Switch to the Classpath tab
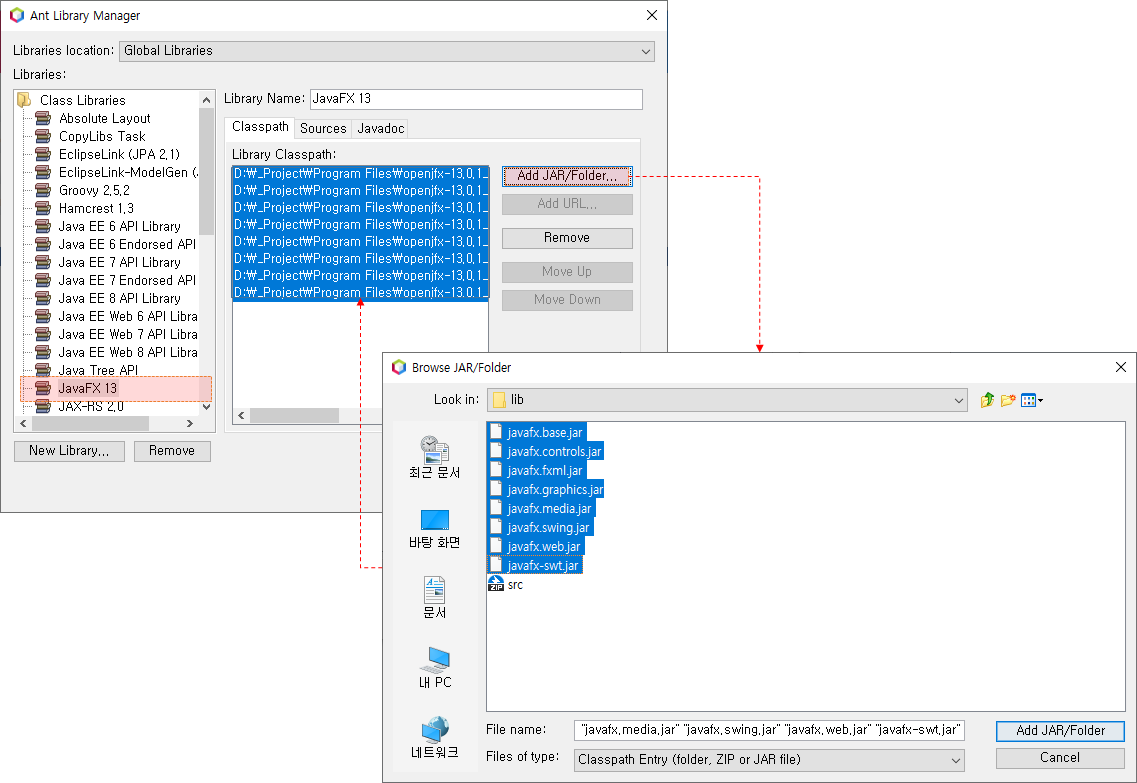This screenshot has height=783, width=1137. click(260, 127)
